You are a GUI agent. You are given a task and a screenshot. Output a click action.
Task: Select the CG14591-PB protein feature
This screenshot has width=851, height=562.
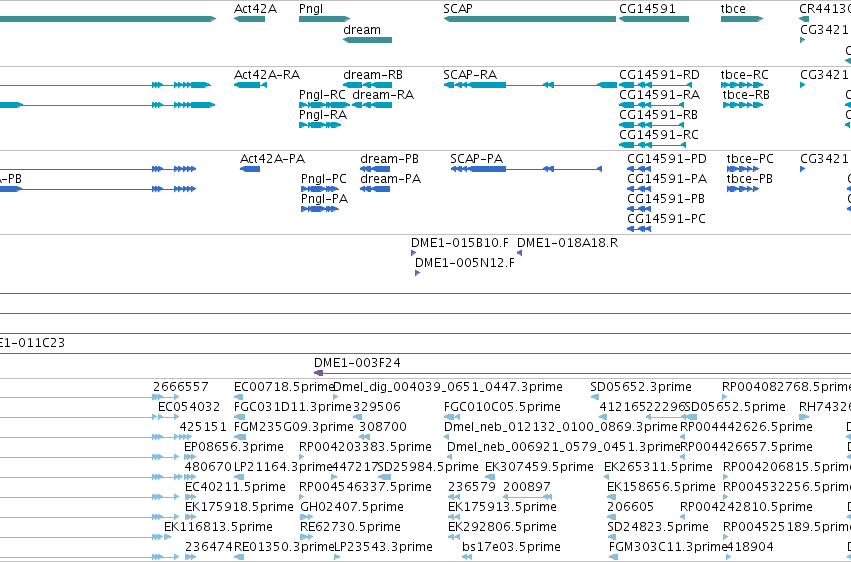click(x=639, y=209)
